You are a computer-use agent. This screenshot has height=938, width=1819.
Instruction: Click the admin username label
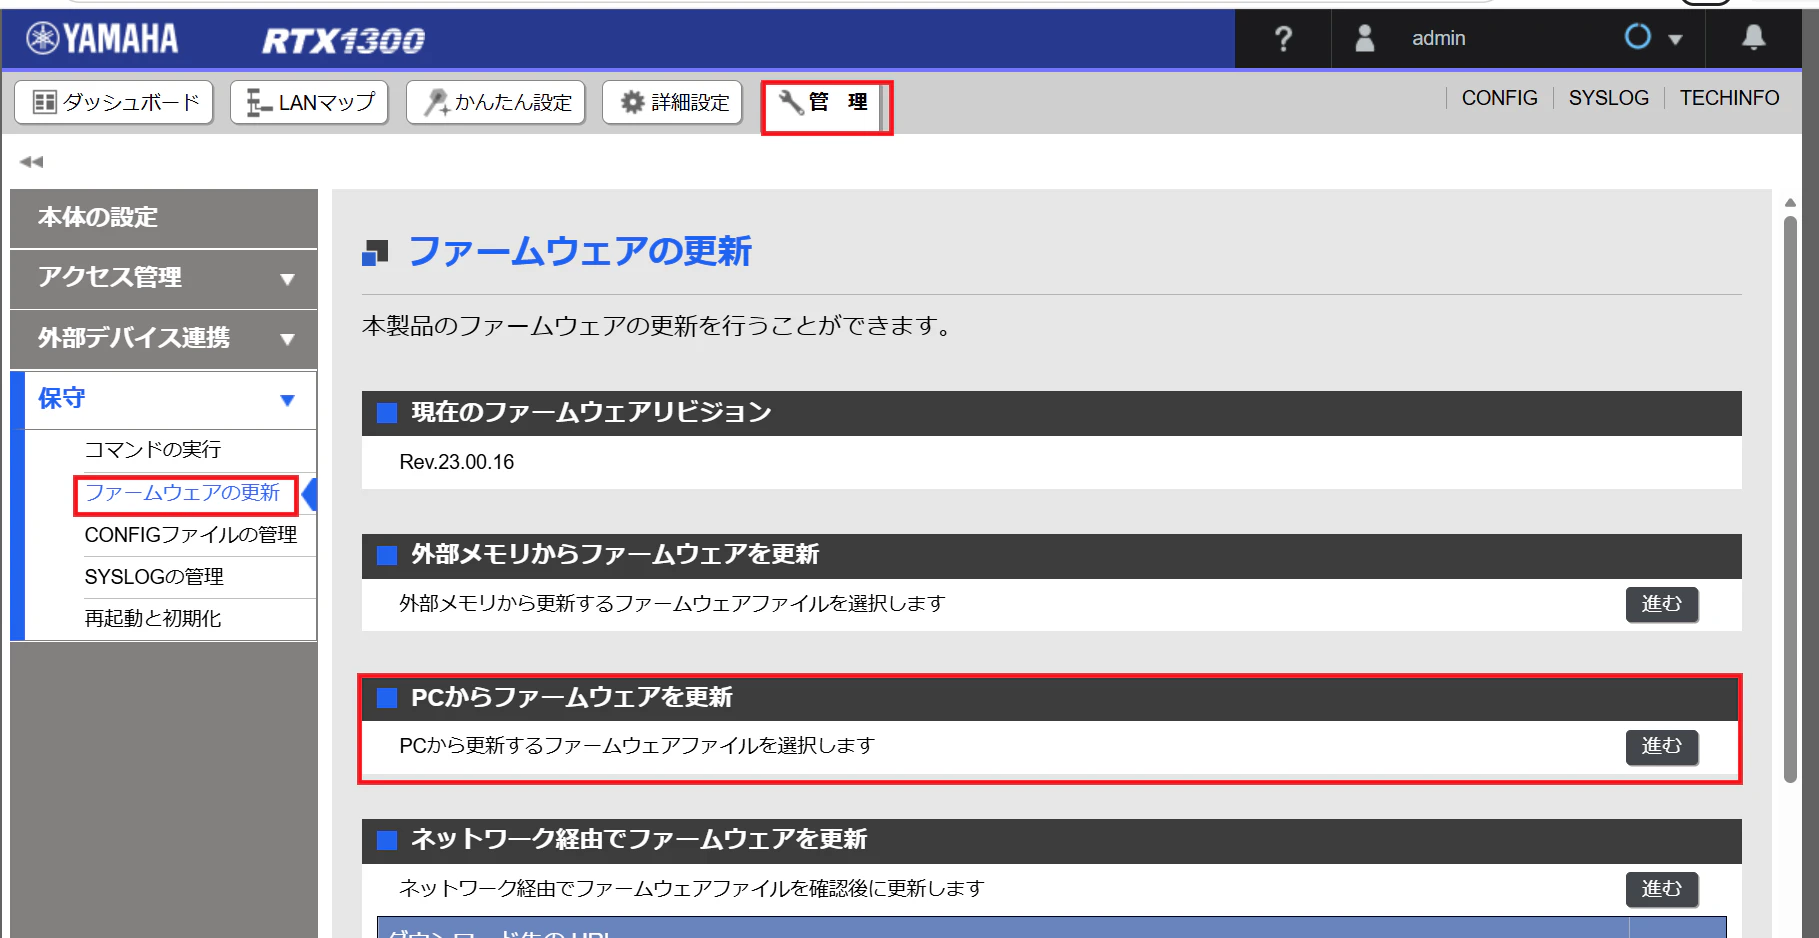1438,38
